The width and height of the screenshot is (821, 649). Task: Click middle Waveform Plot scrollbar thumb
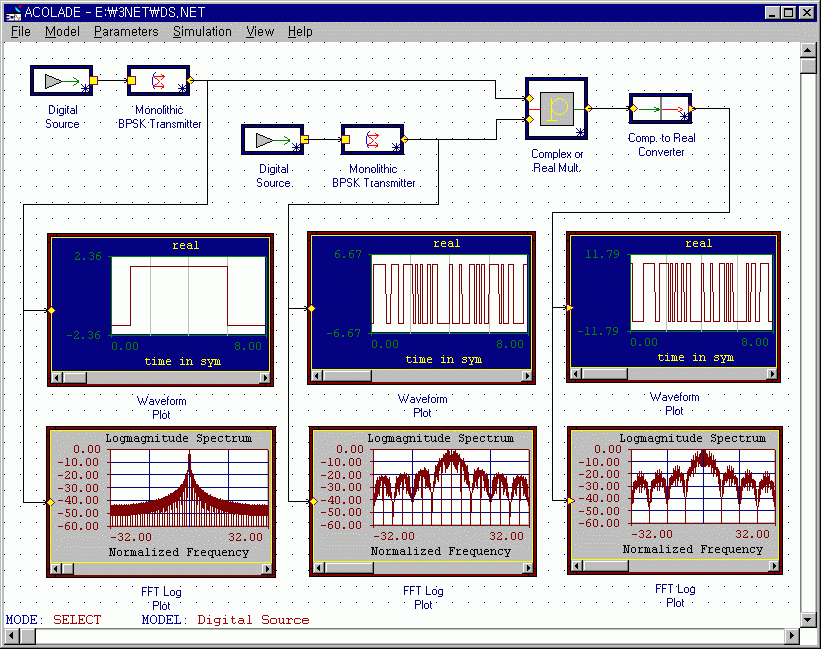click(347, 376)
